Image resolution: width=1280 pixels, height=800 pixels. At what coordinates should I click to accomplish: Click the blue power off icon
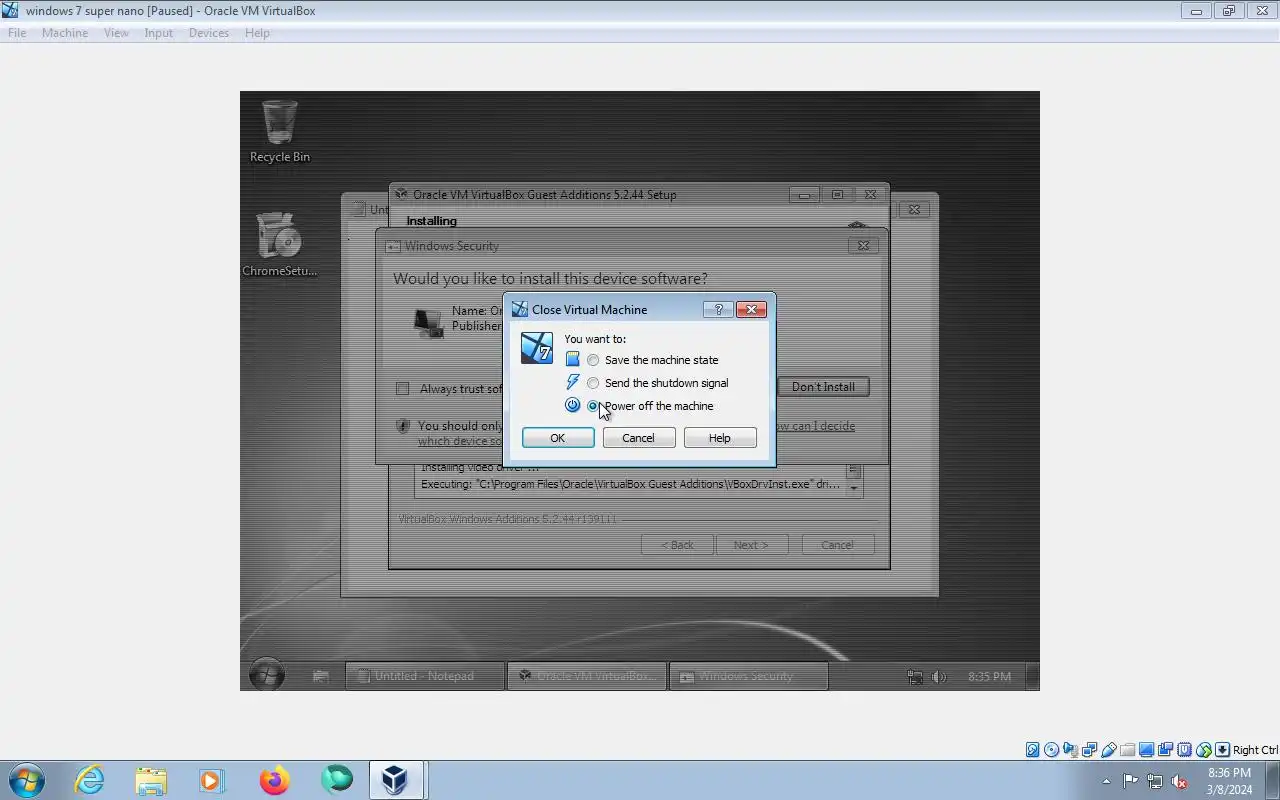coord(572,405)
